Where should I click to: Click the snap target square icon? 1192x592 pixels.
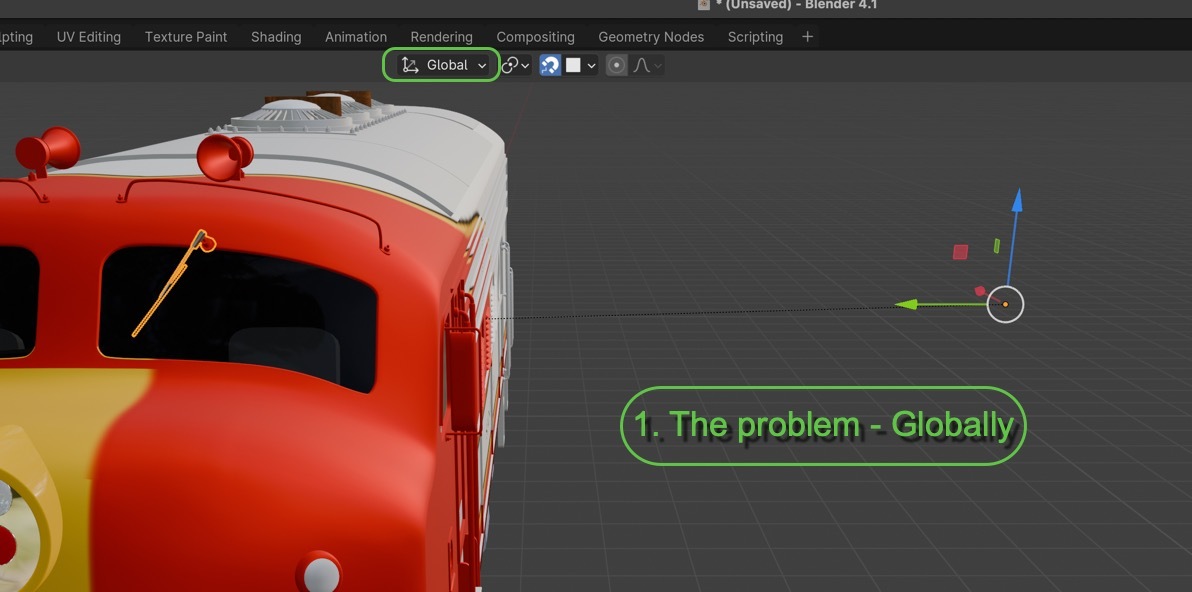coord(573,65)
